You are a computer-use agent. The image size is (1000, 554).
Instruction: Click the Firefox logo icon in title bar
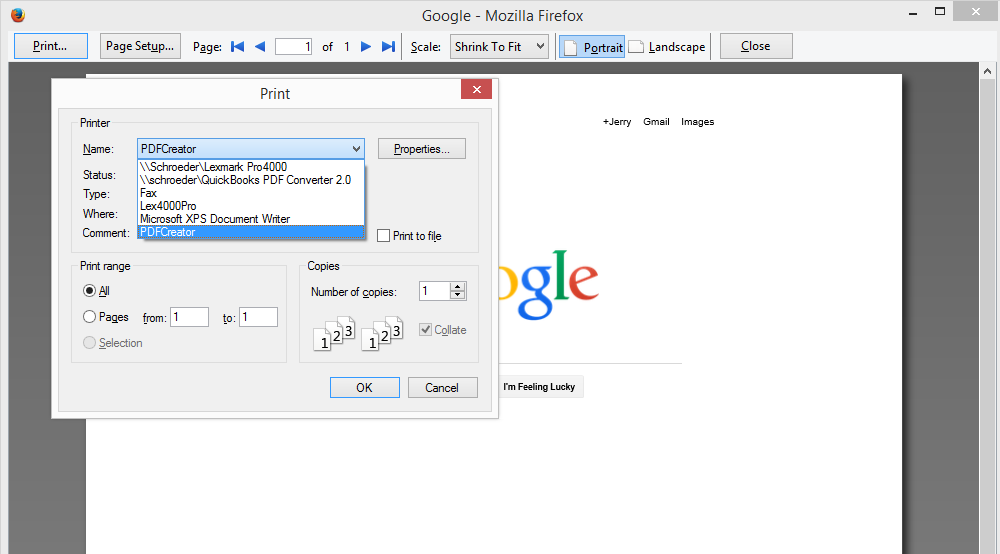point(18,15)
